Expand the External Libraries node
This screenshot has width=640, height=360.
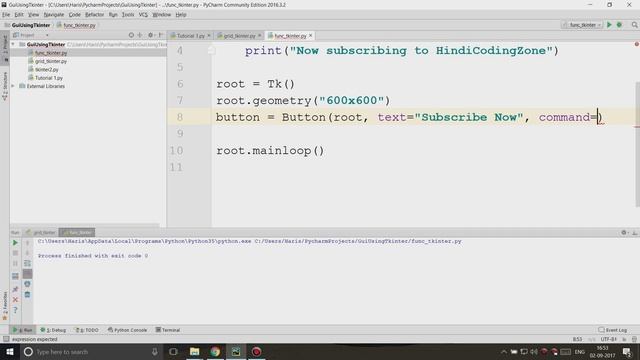[13, 86]
